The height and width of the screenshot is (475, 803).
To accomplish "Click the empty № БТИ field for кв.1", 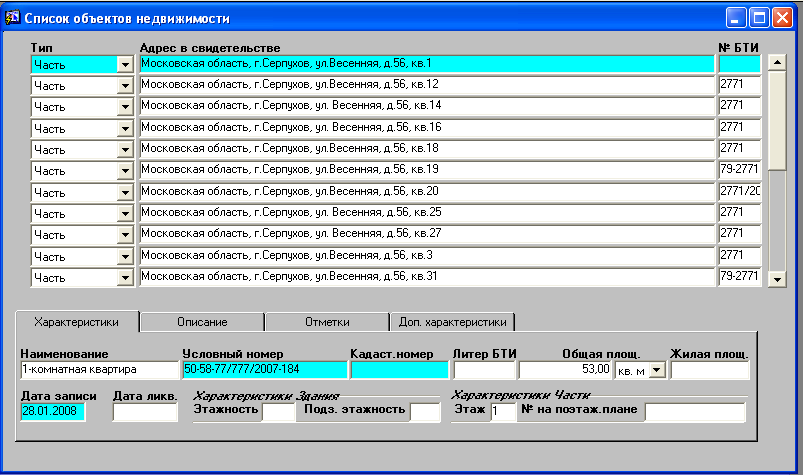I will point(739,63).
